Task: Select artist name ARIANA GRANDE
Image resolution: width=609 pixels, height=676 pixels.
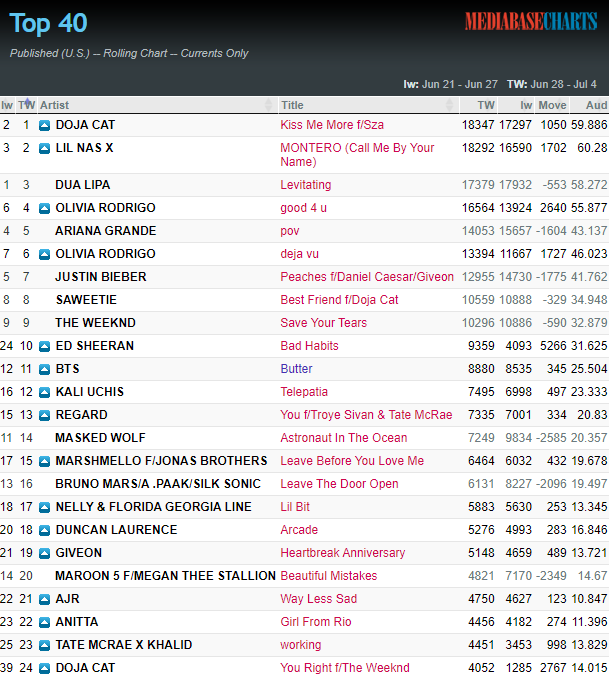Action: click(106, 231)
